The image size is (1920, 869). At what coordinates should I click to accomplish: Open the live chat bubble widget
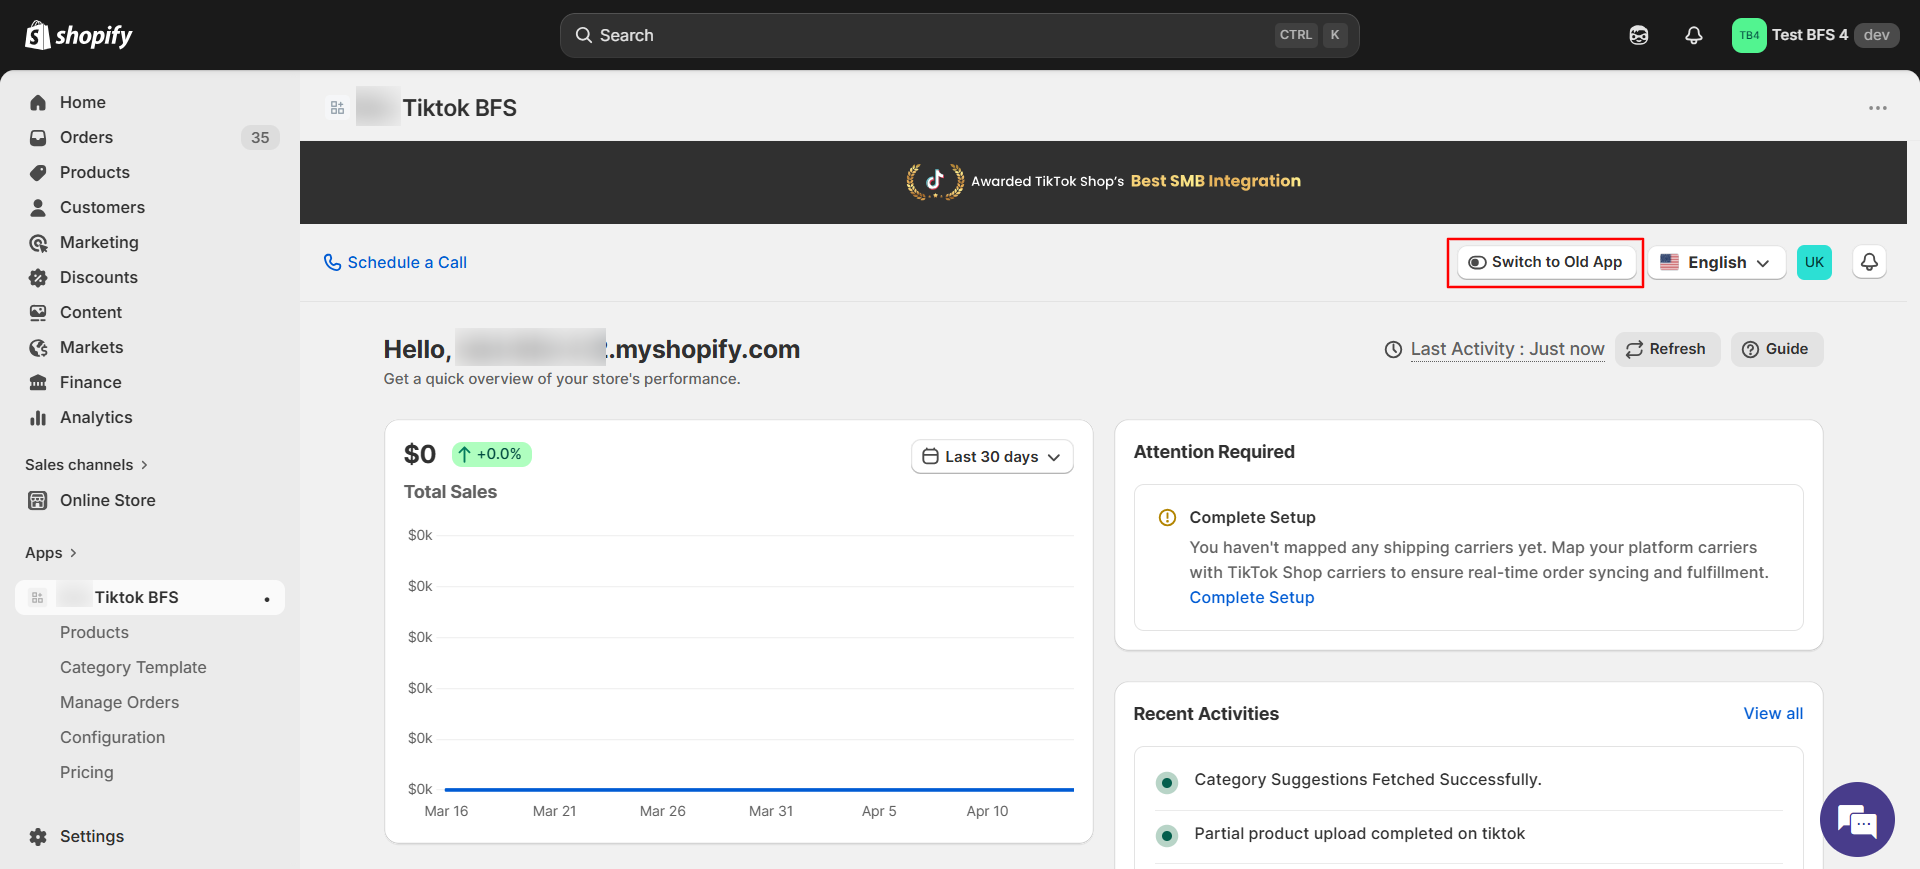click(x=1857, y=820)
